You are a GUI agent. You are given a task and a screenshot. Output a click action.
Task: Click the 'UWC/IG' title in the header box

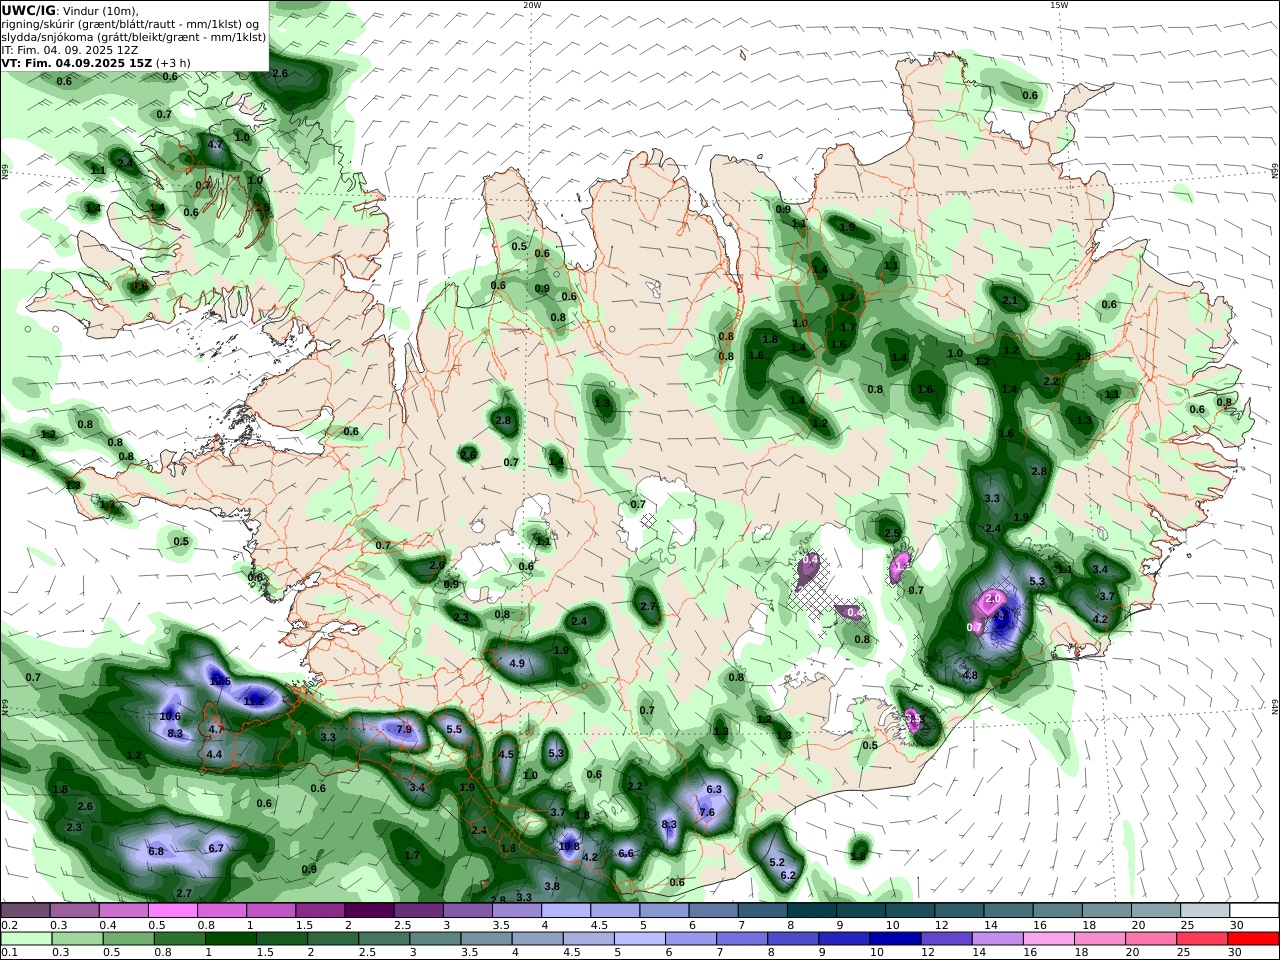28,10
